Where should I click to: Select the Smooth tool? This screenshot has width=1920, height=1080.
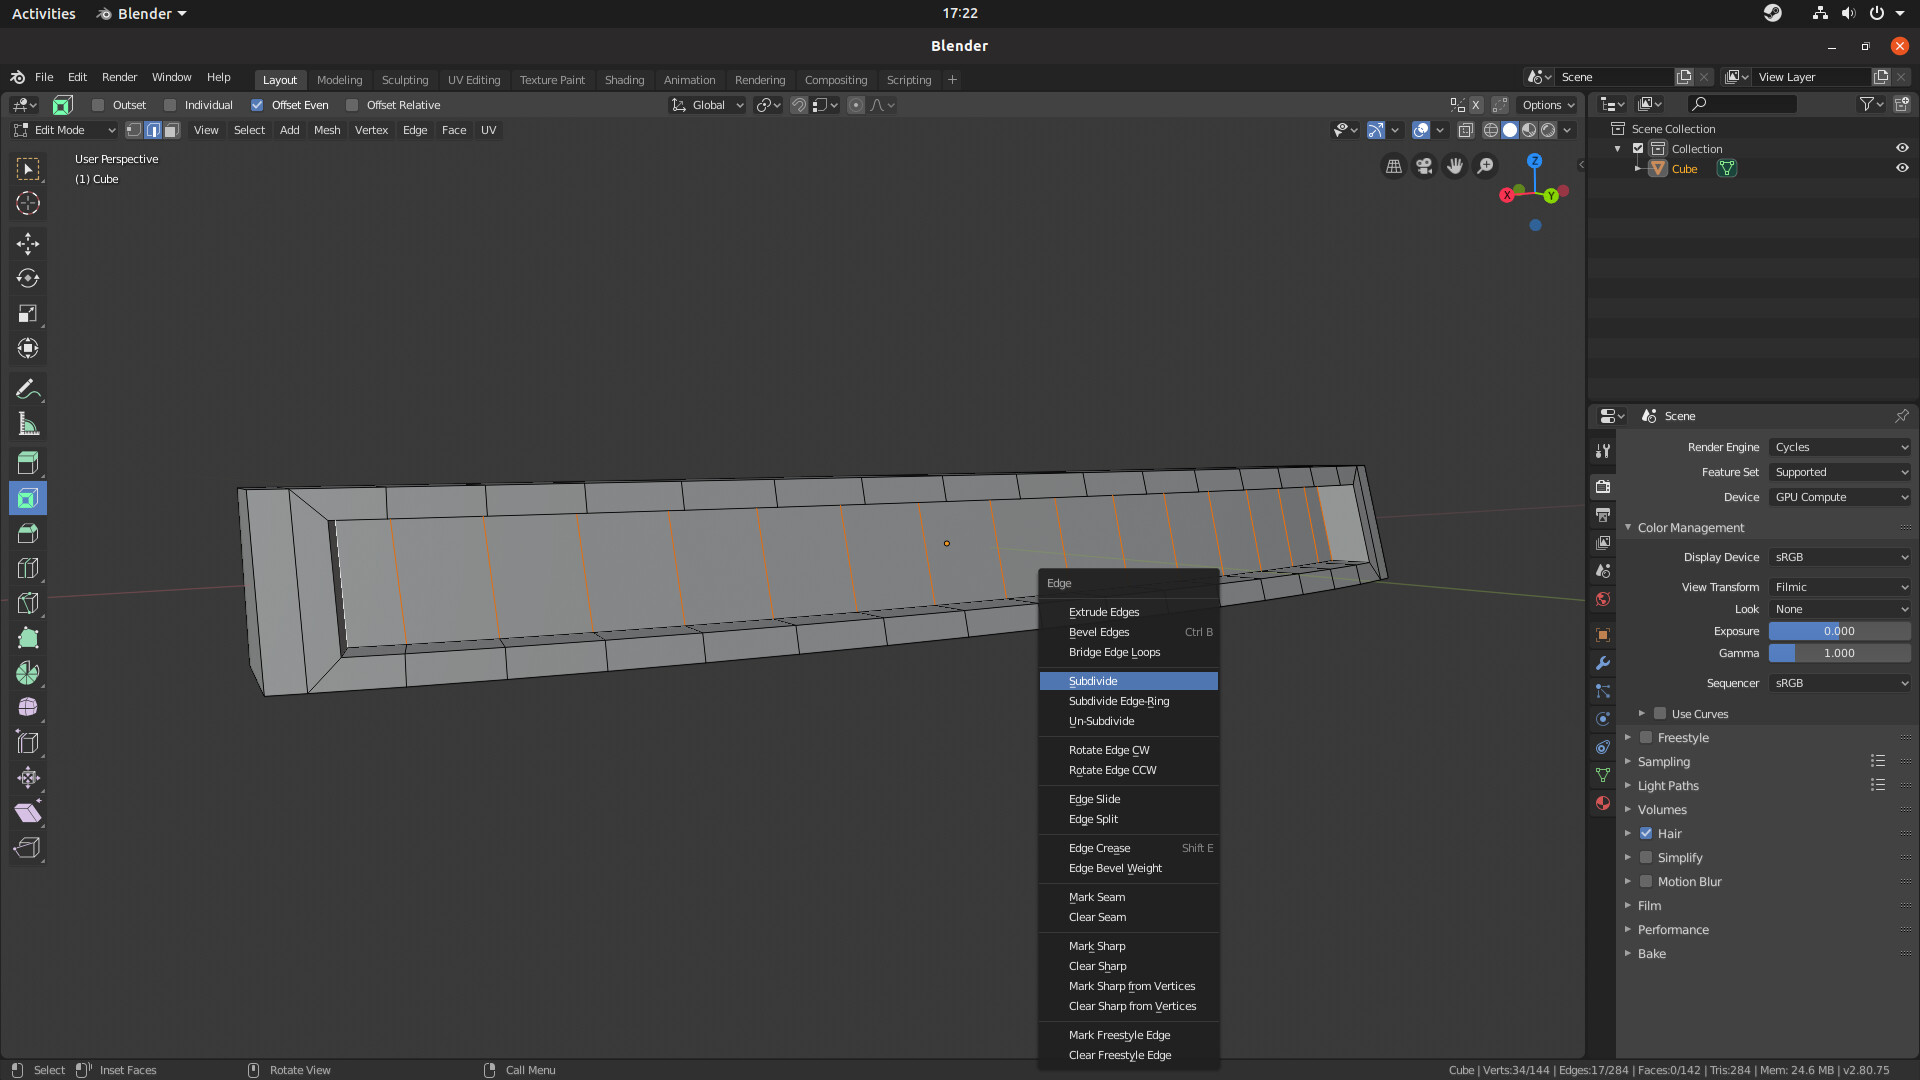[28, 708]
